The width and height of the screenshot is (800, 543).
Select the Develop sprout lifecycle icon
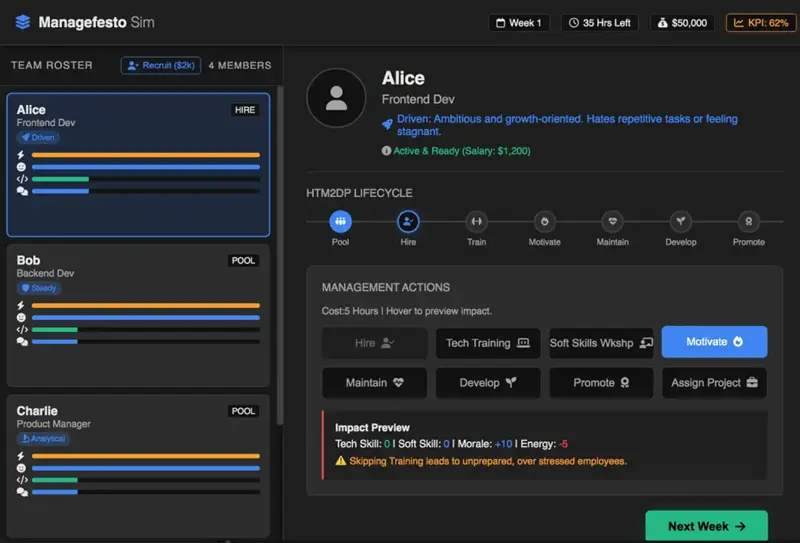pos(681,221)
